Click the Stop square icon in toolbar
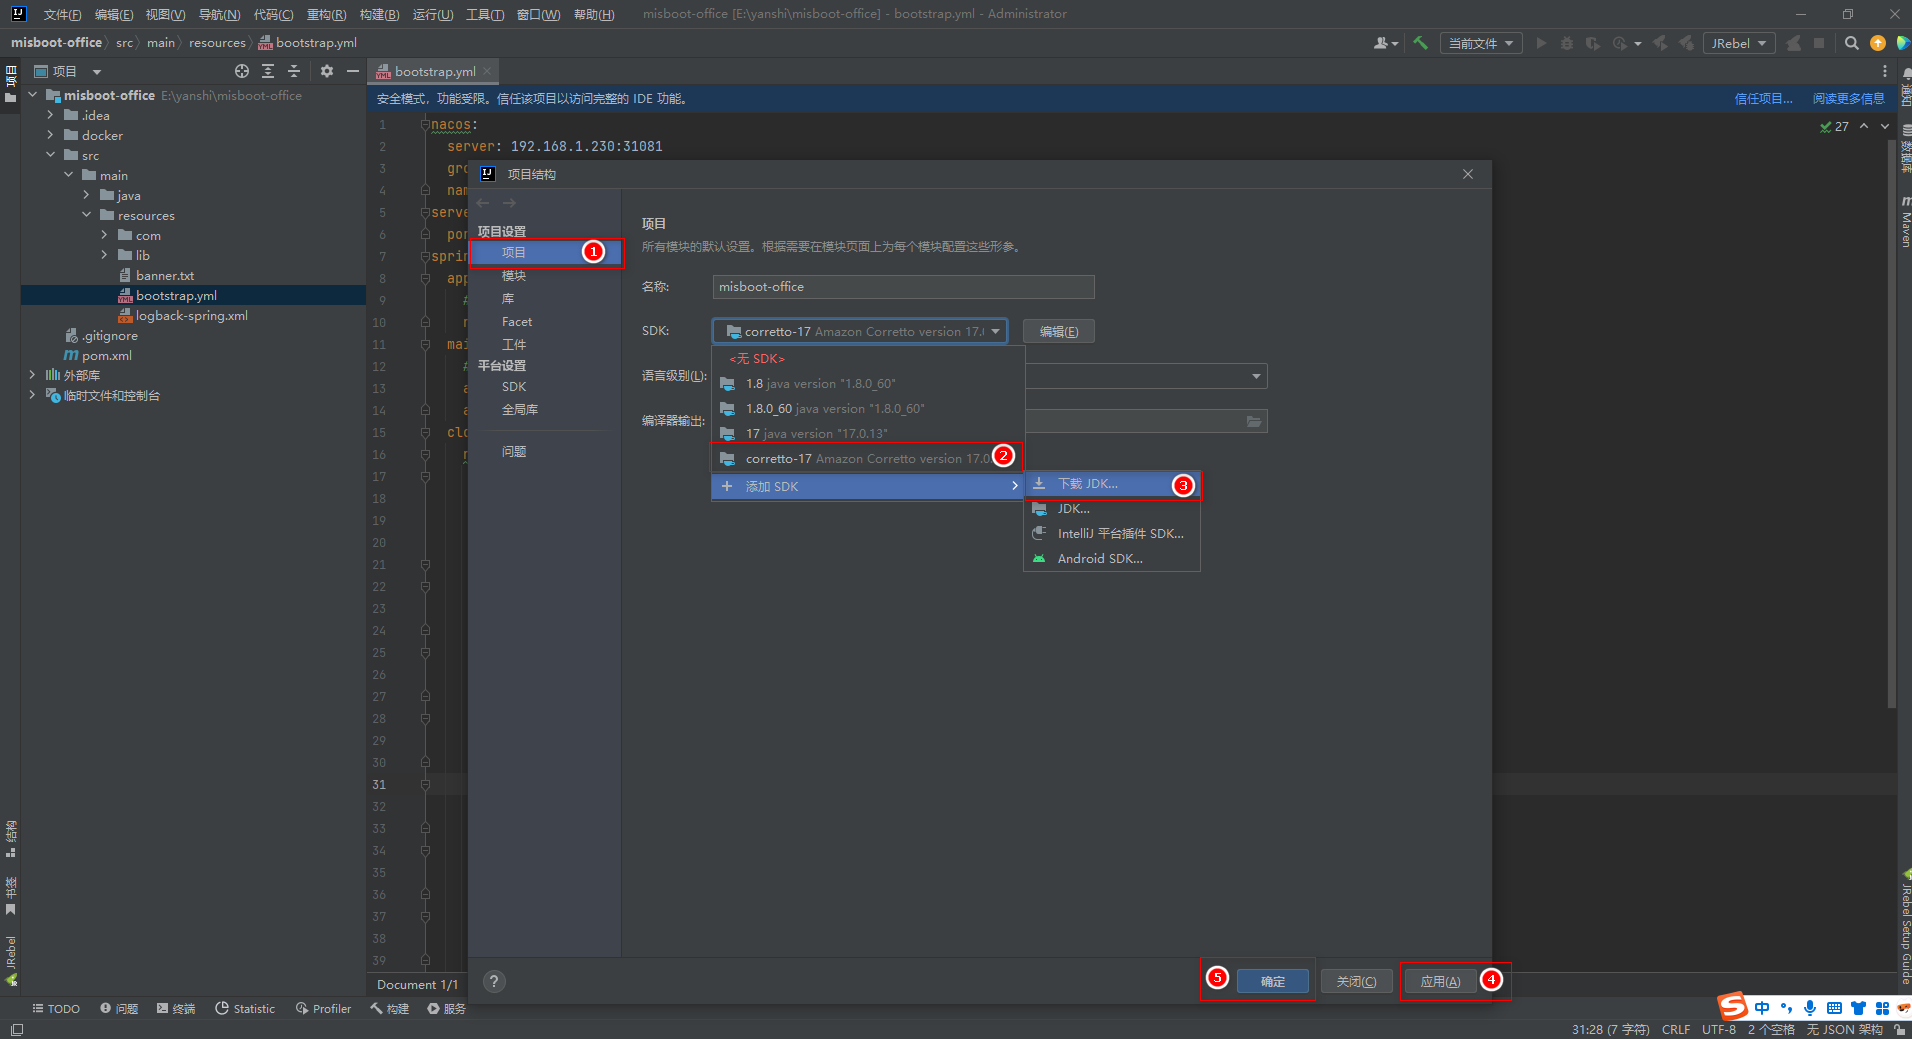 click(x=1819, y=43)
